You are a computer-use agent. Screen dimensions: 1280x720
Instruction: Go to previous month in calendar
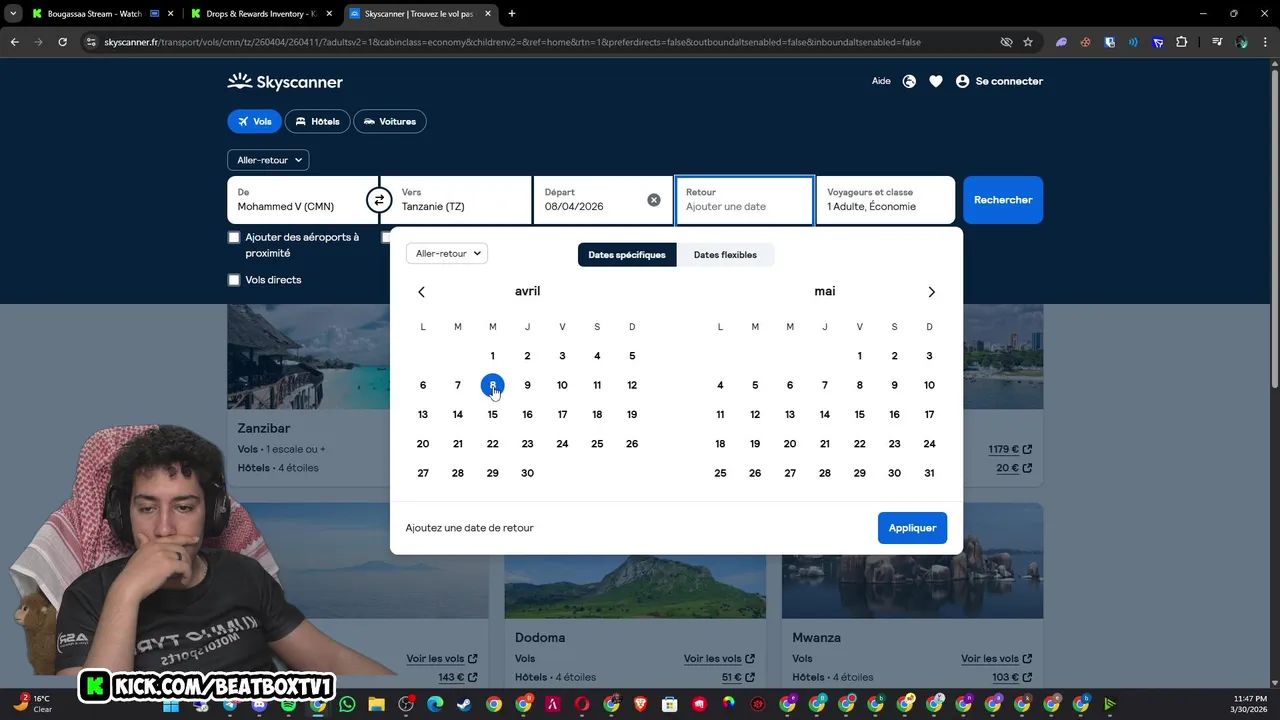421,292
